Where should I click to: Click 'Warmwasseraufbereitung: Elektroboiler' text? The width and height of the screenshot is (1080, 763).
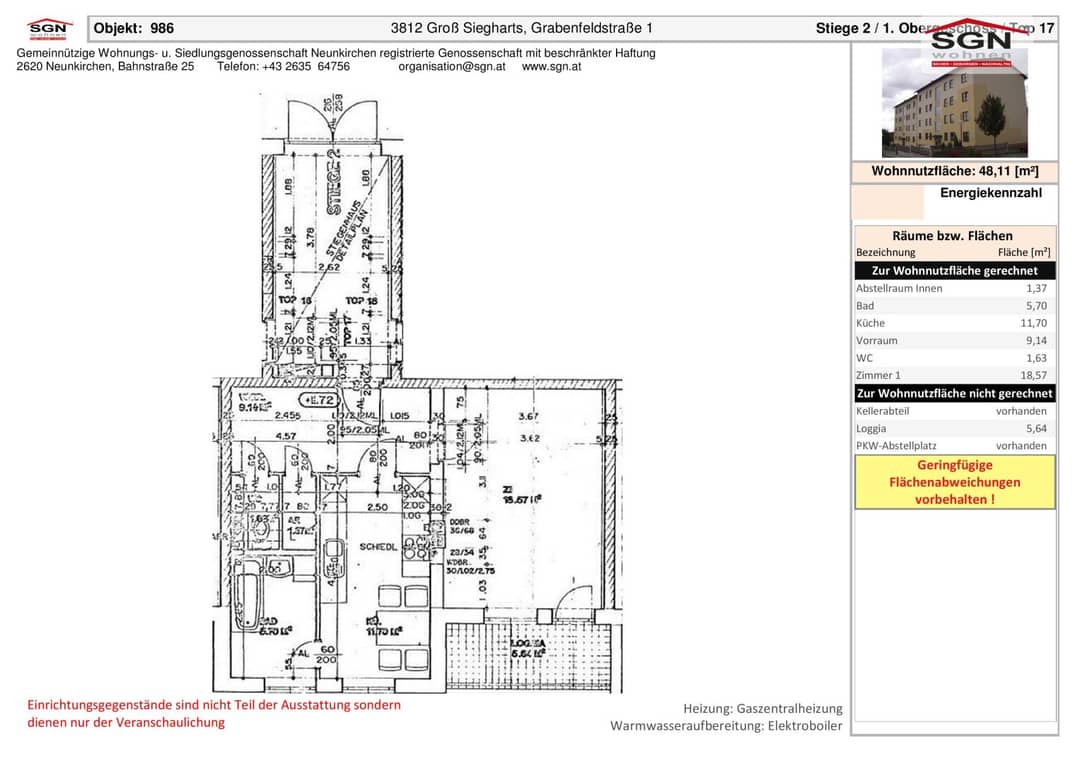tap(726, 726)
